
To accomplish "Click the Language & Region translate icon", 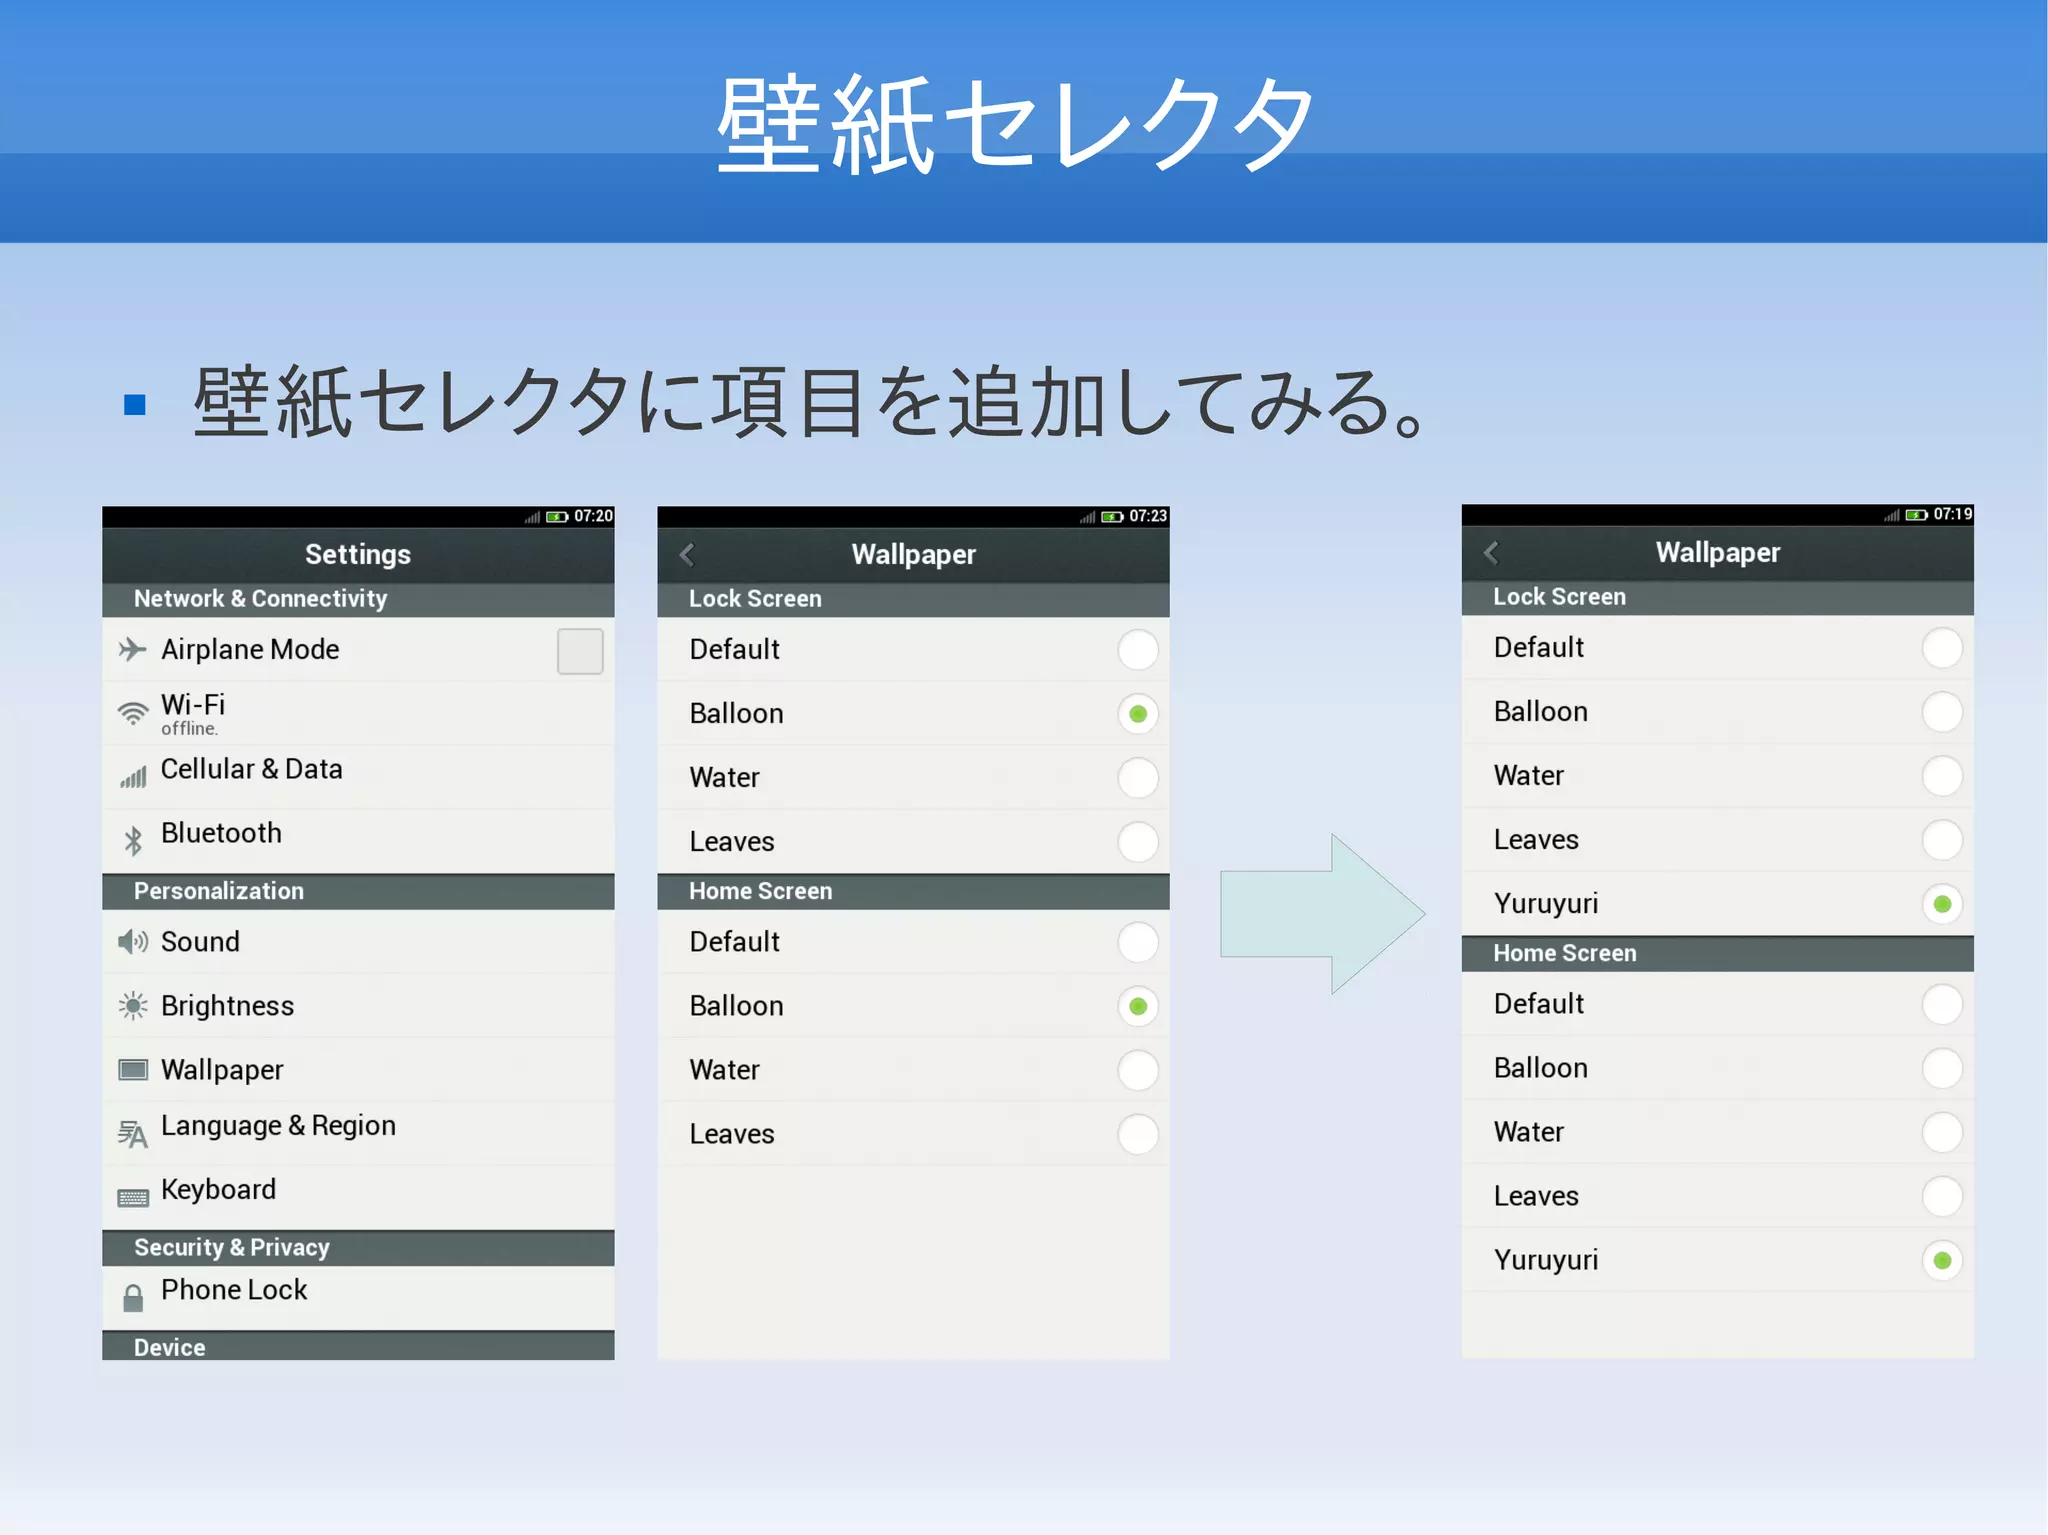I will (133, 1134).
